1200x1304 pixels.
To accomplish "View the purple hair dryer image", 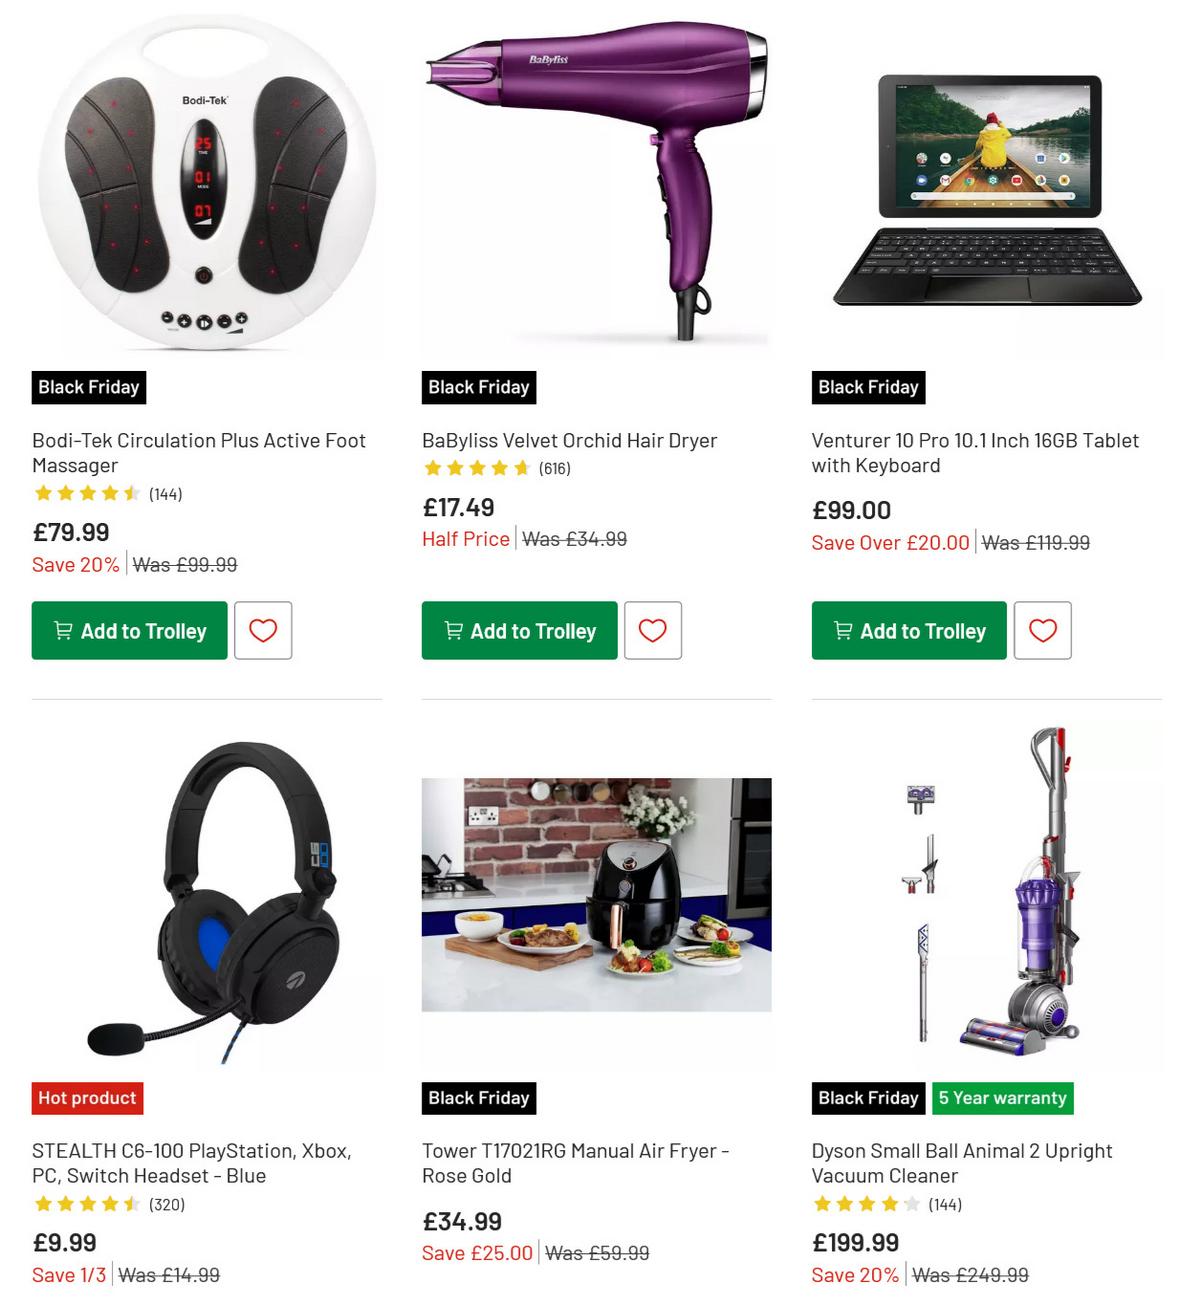I will point(597,185).
